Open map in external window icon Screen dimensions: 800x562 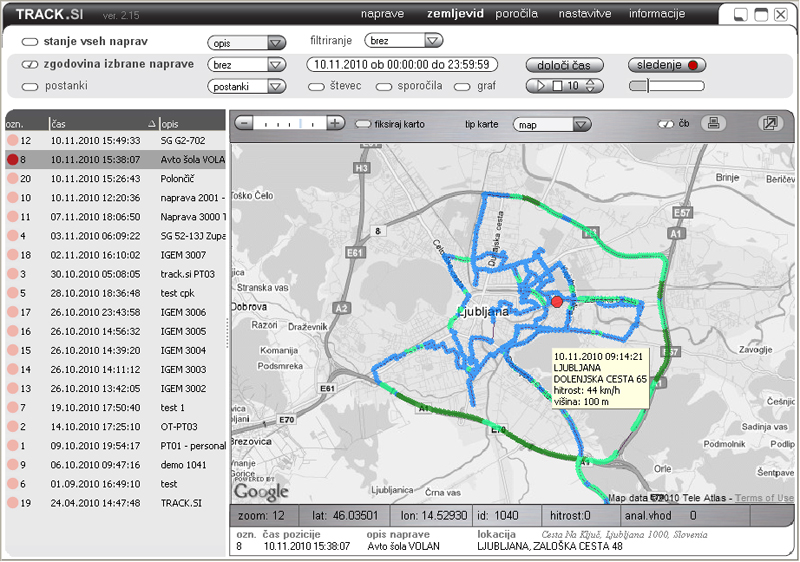[769, 123]
